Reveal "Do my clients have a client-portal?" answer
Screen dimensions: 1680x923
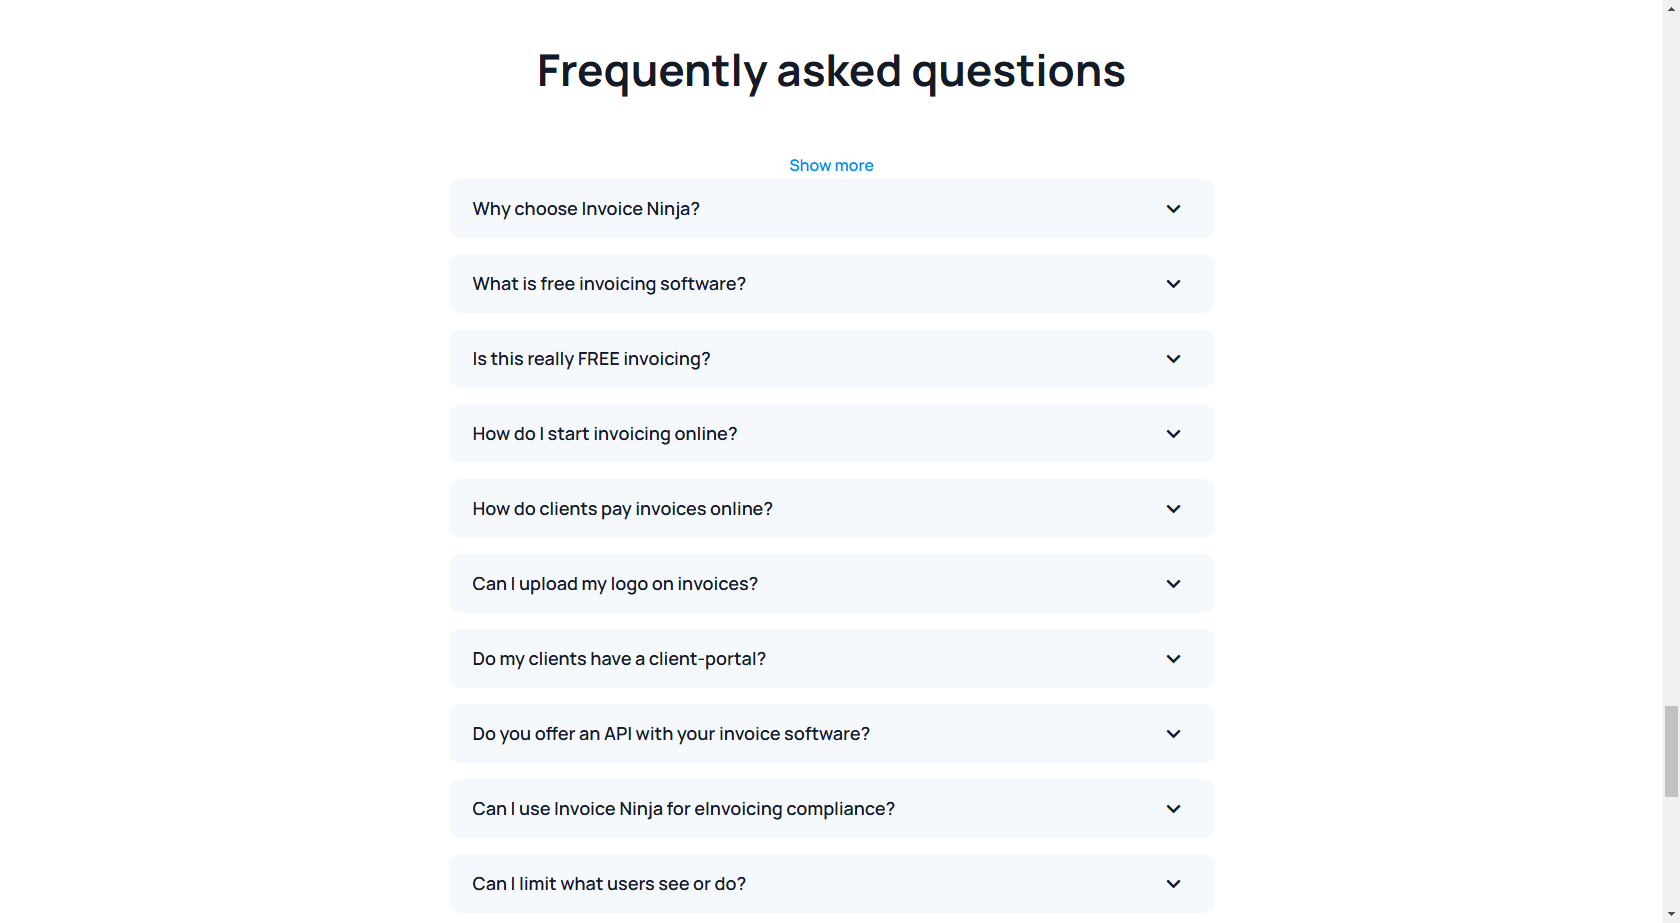[619, 659]
